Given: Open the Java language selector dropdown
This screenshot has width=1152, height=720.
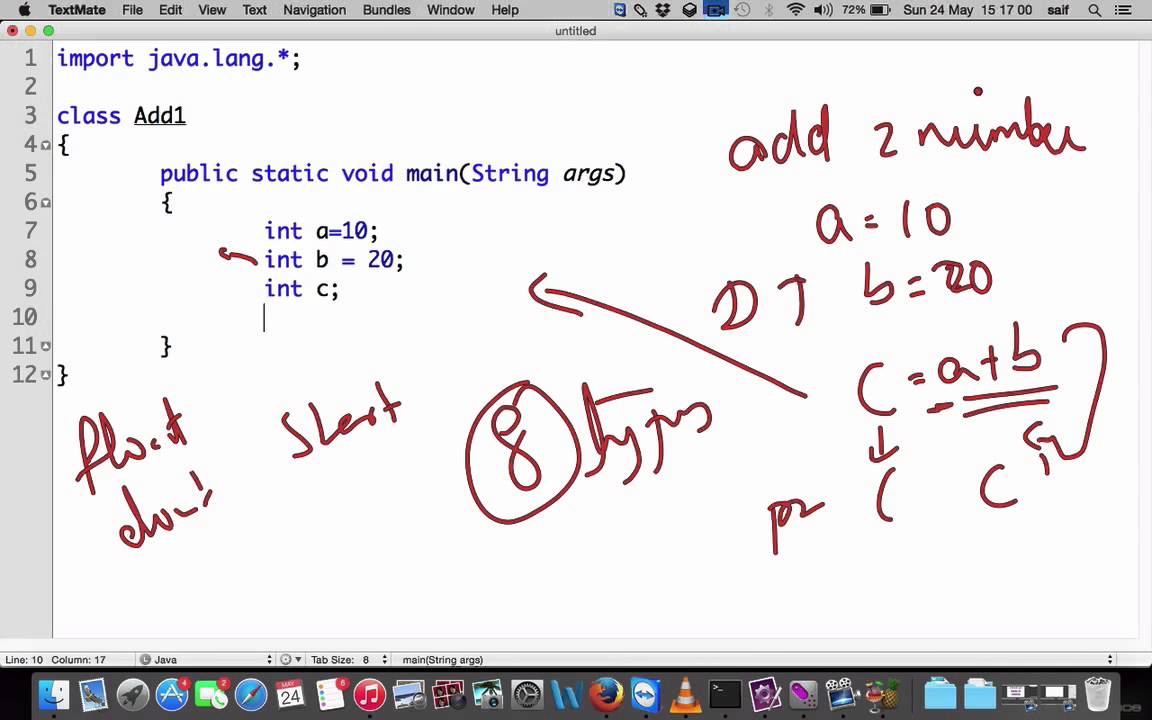Looking at the screenshot, I should [x=206, y=659].
